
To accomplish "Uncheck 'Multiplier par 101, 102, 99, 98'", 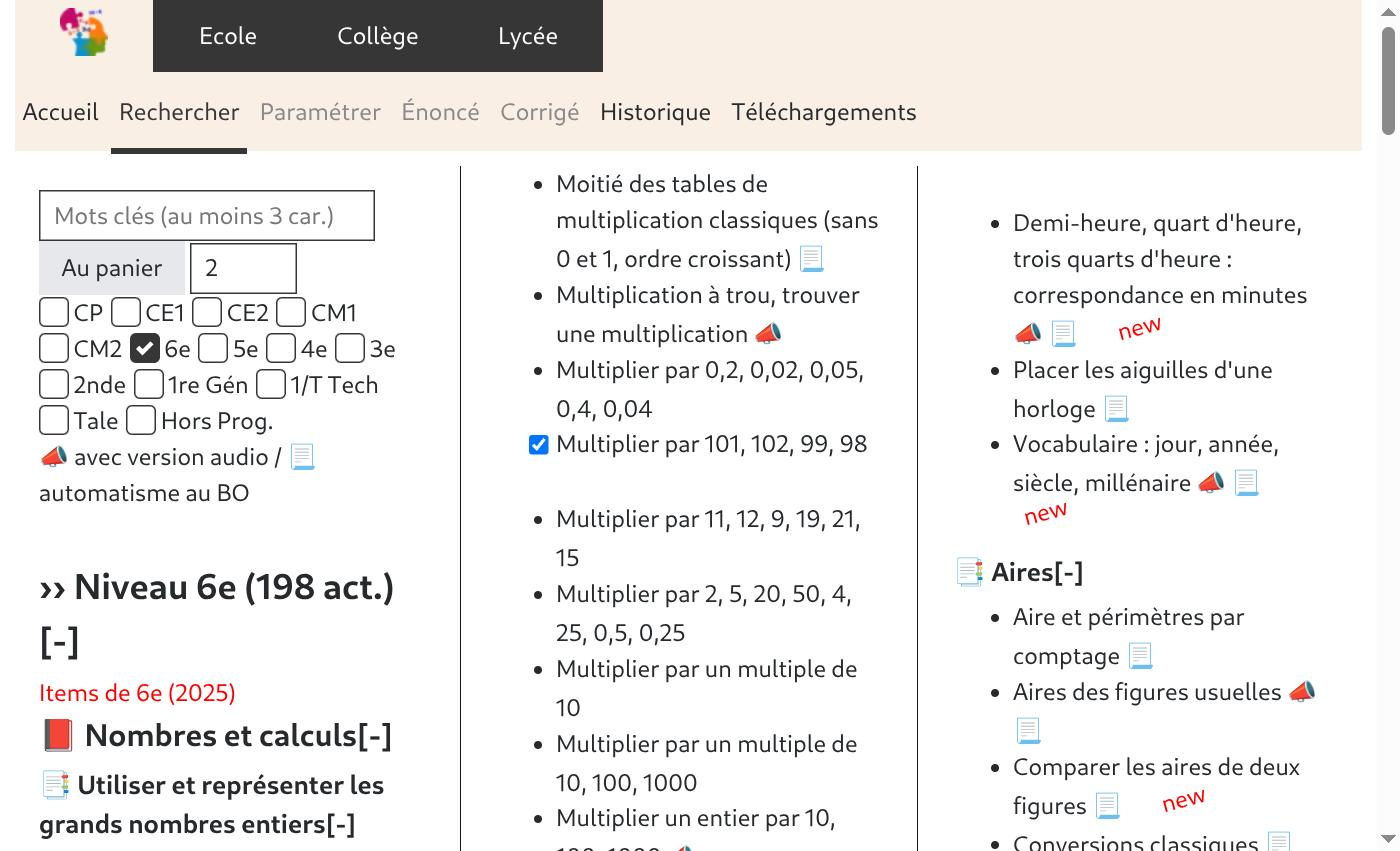I will coord(539,445).
